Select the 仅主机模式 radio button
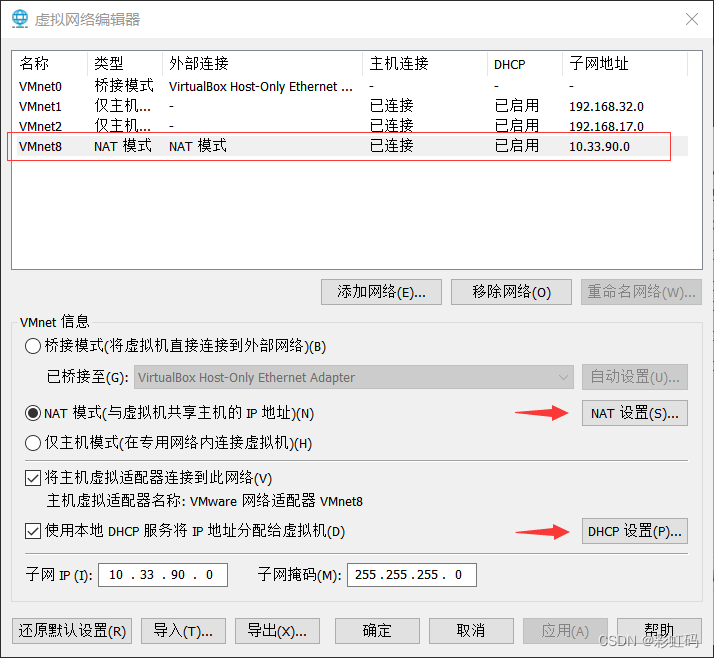 tap(33, 443)
